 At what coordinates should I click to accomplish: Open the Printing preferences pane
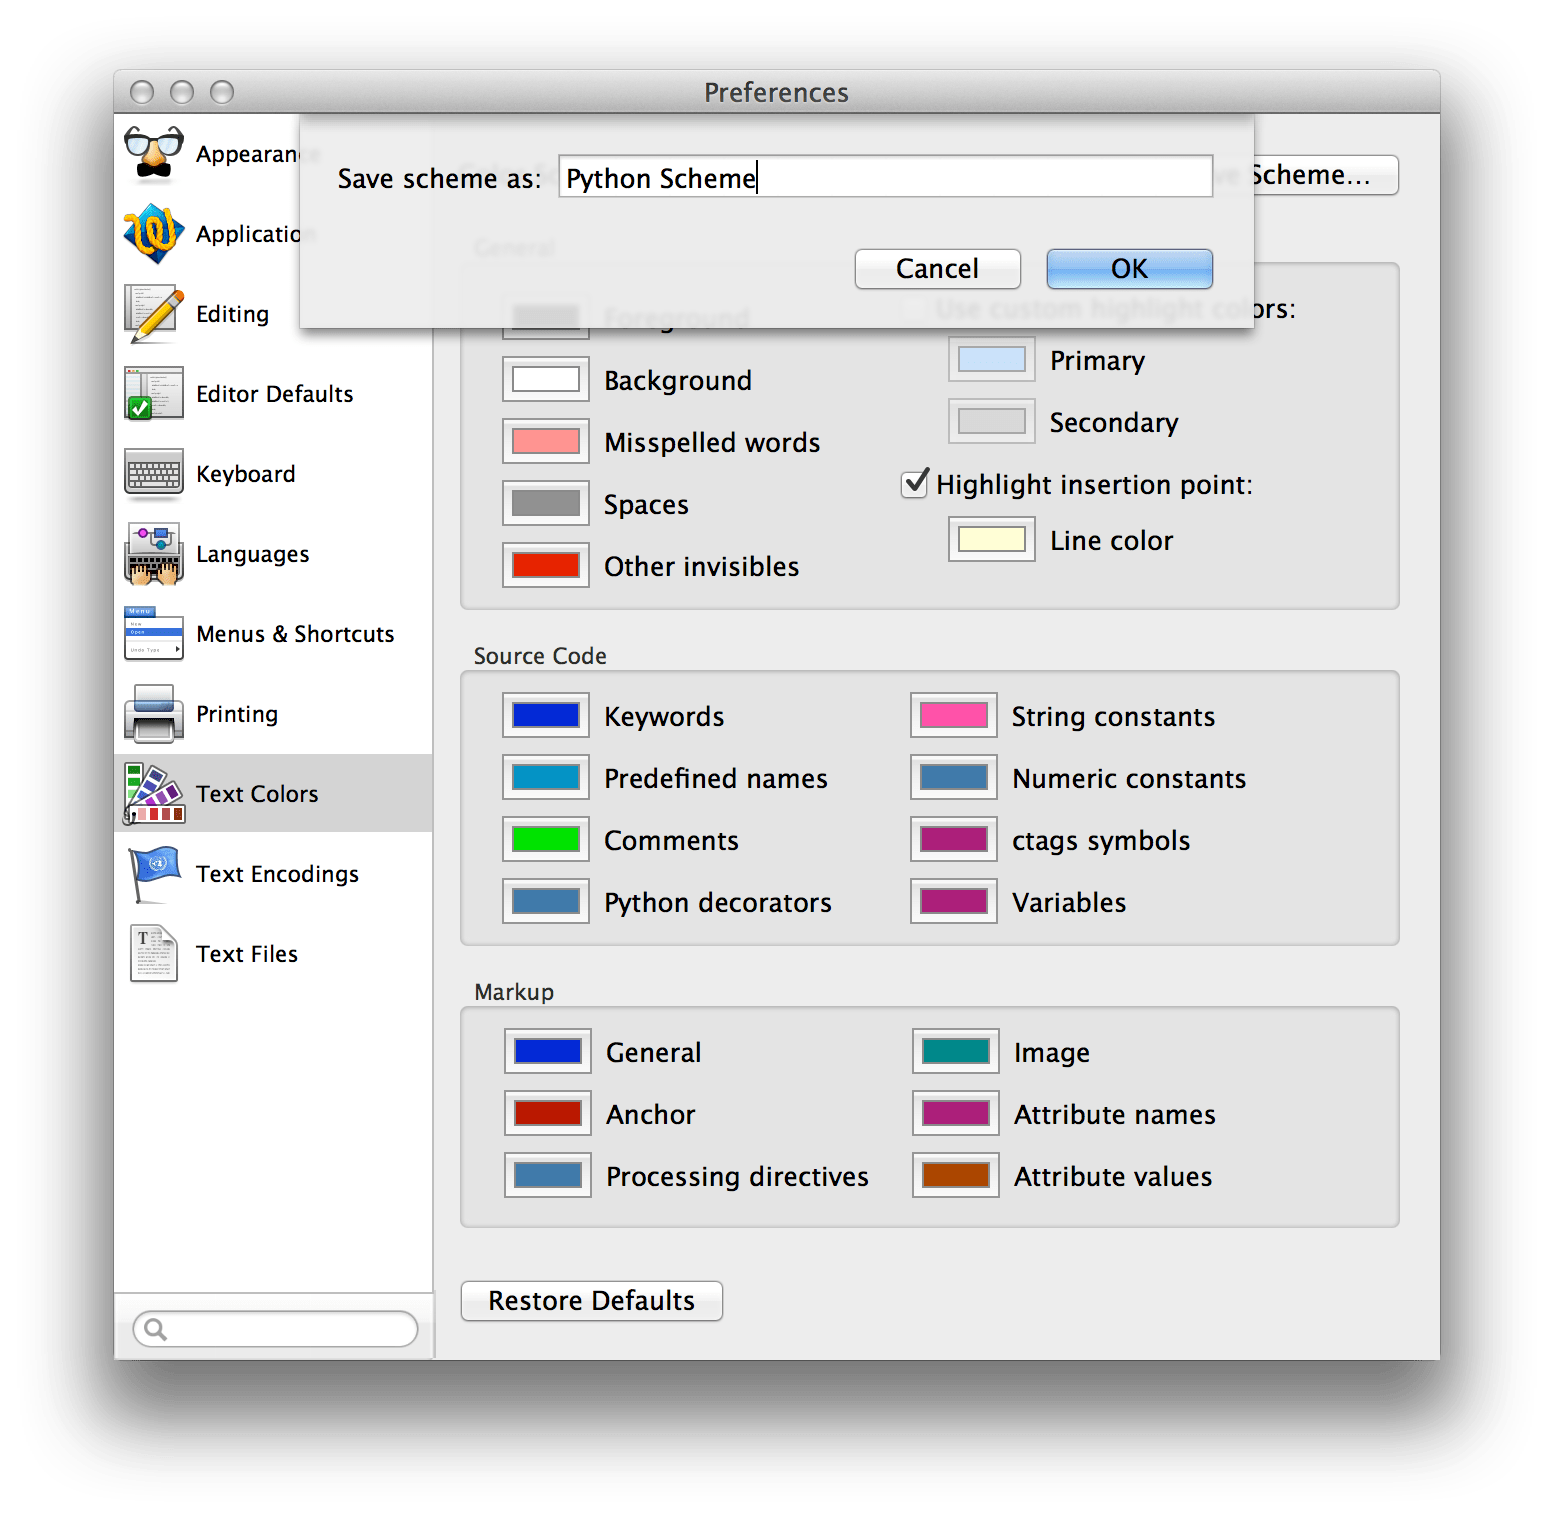pyautogui.click(x=152, y=713)
